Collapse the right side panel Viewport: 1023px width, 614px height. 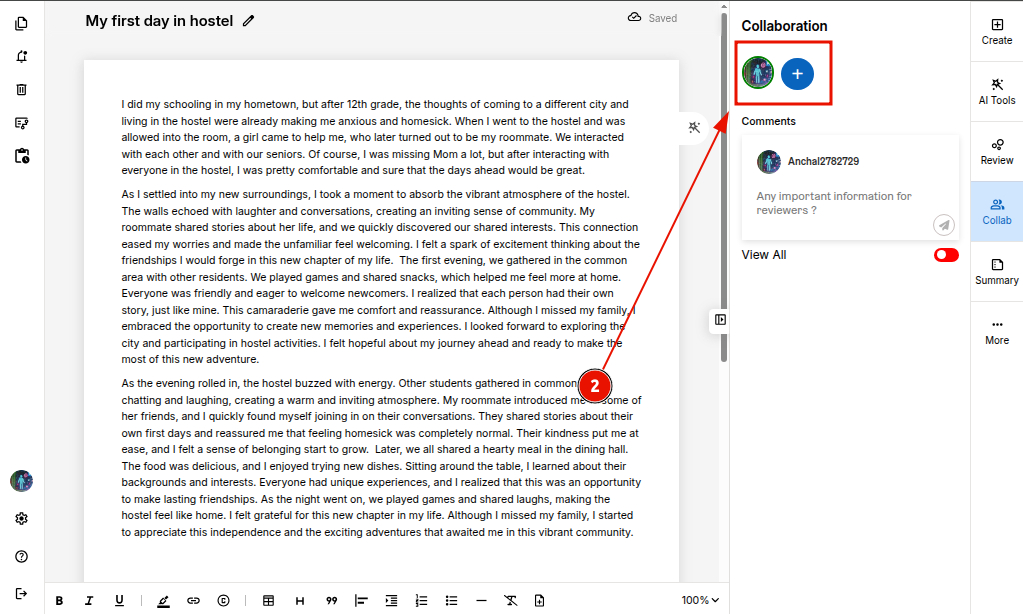pyautogui.click(x=720, y=320)
